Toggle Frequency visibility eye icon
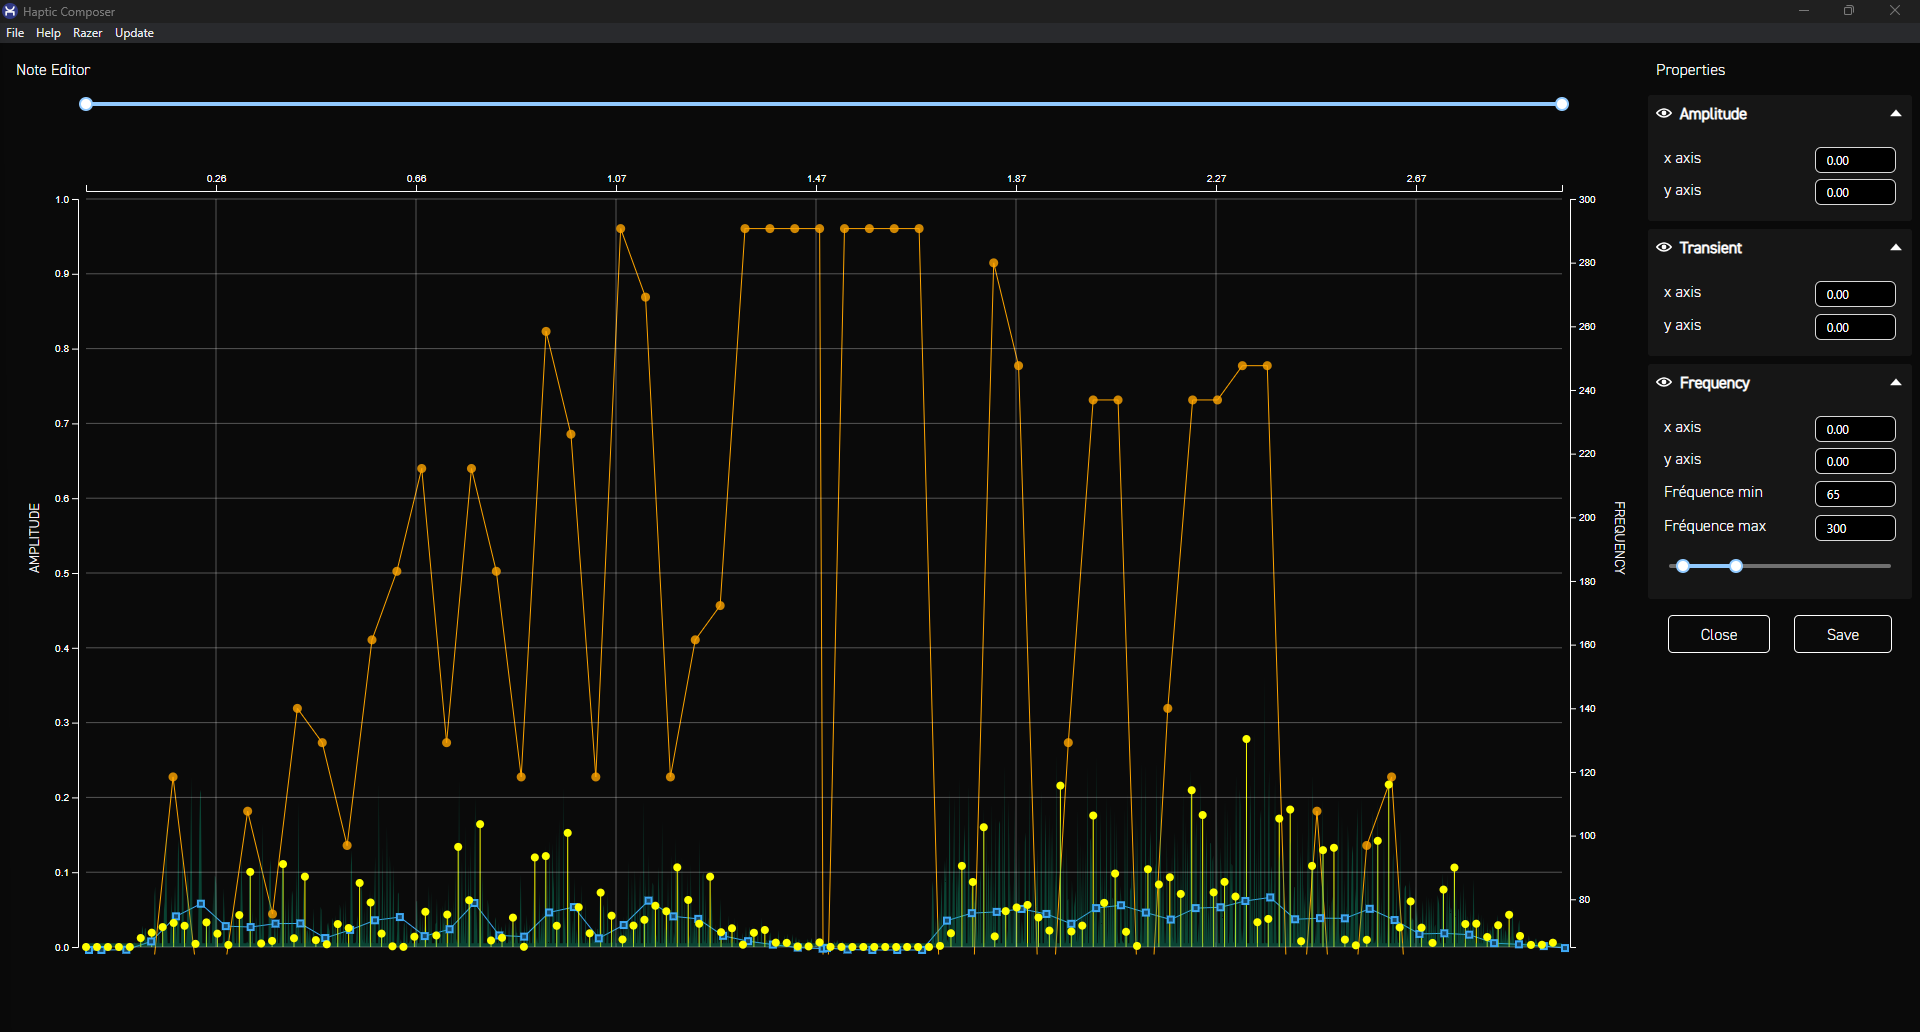This screenshot has height=1032, width=1920. [1664, 383]
